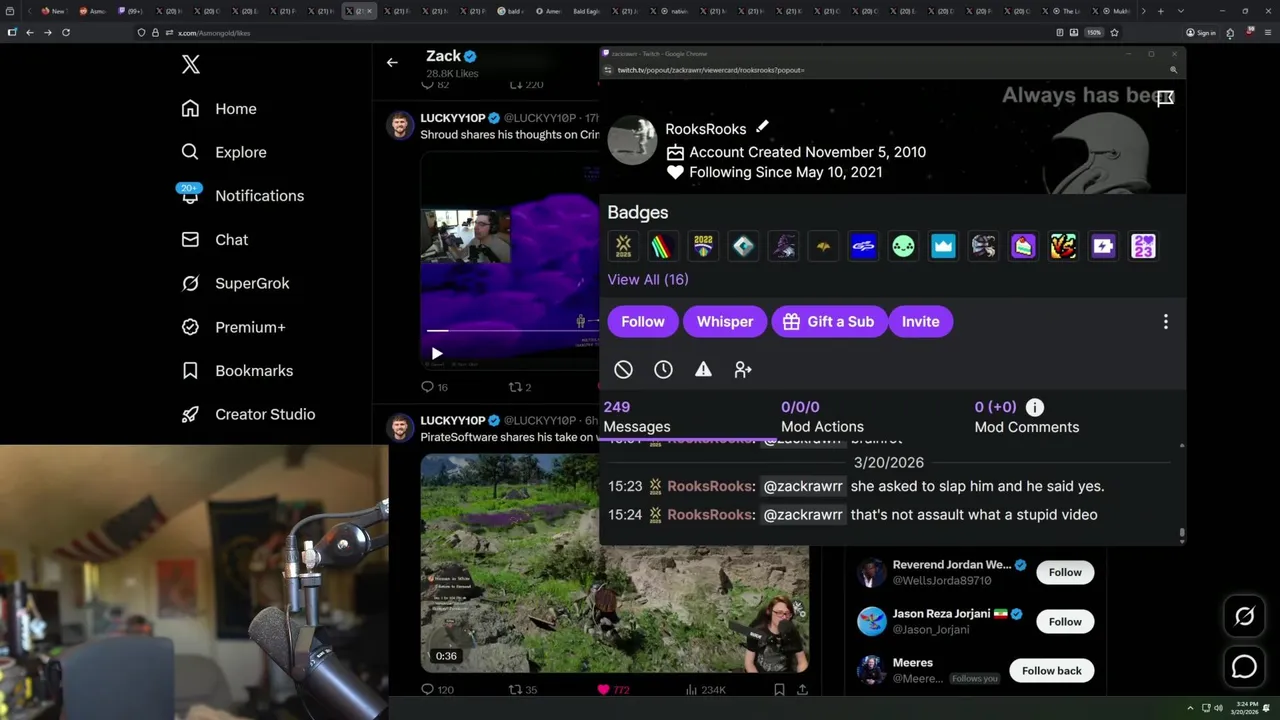Click the blue crown Prime badge
The image size is (1280, 720).
click(944, 246)
